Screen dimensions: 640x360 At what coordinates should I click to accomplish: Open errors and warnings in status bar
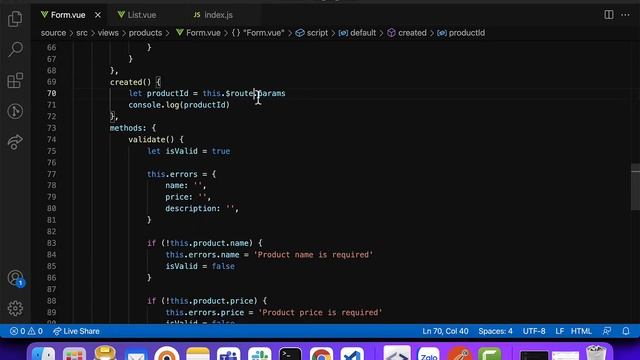click(26, 331)
